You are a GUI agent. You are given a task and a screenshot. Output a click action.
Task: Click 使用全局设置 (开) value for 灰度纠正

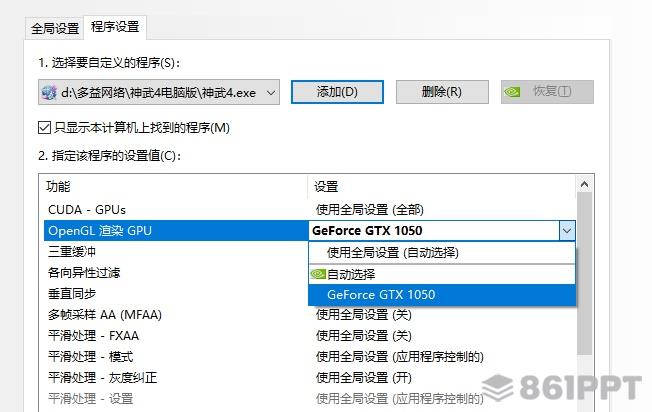click(364, 377)
